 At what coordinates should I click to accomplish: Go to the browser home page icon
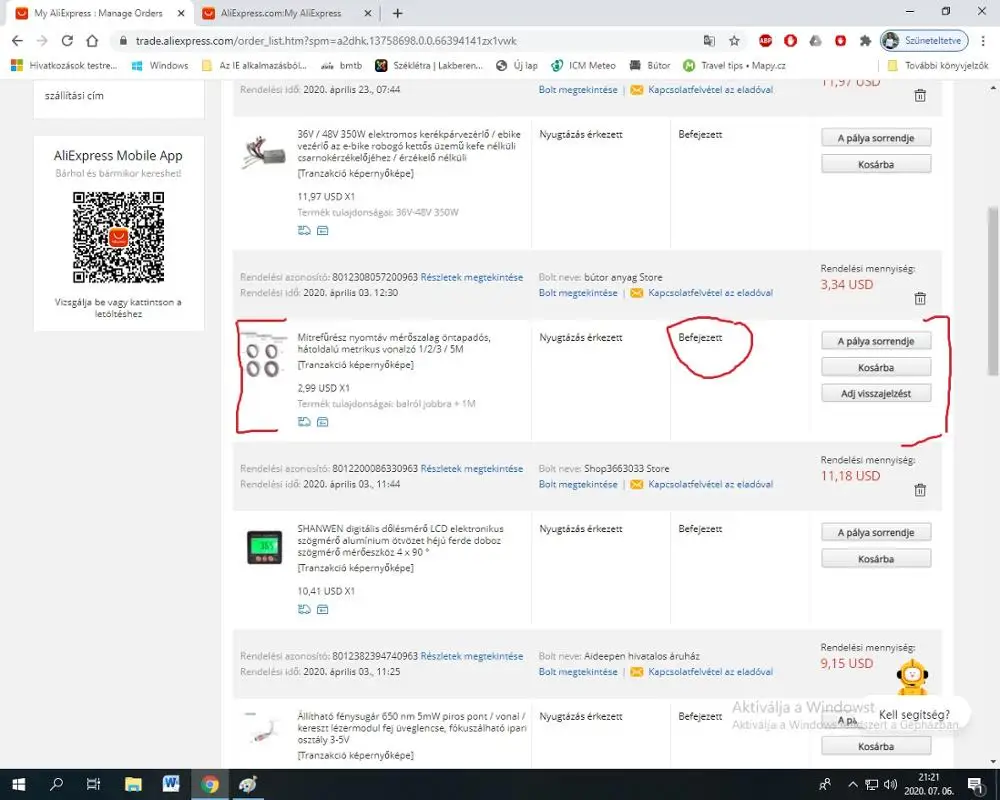92,41
